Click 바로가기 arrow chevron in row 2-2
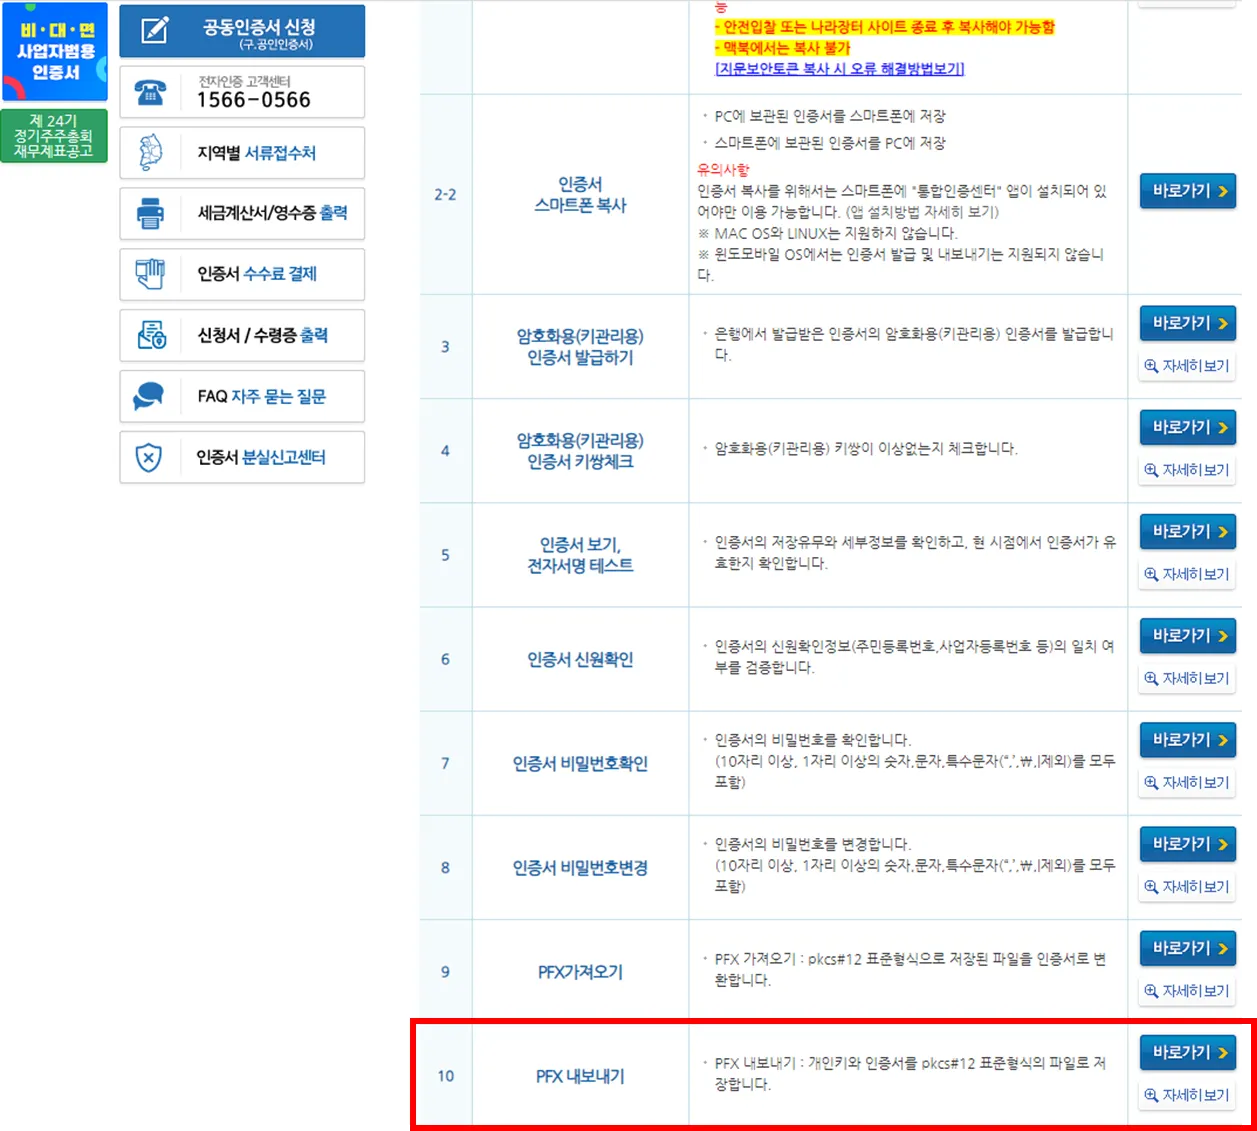The height and width of the screenshot is (1131, 1257). [x=1223, y=191]
